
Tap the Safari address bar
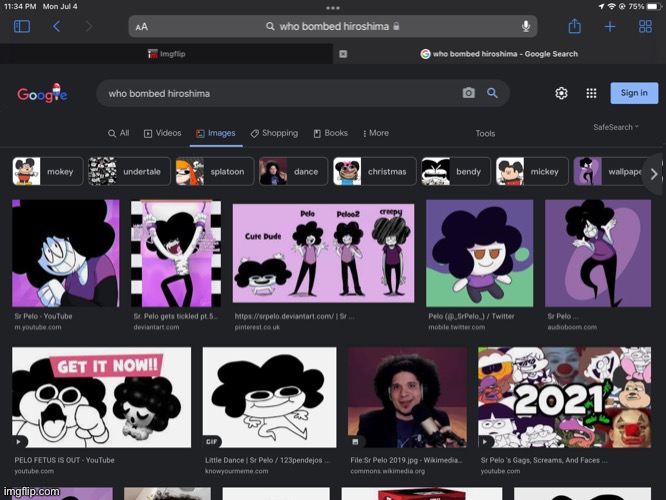pos(333,26)
